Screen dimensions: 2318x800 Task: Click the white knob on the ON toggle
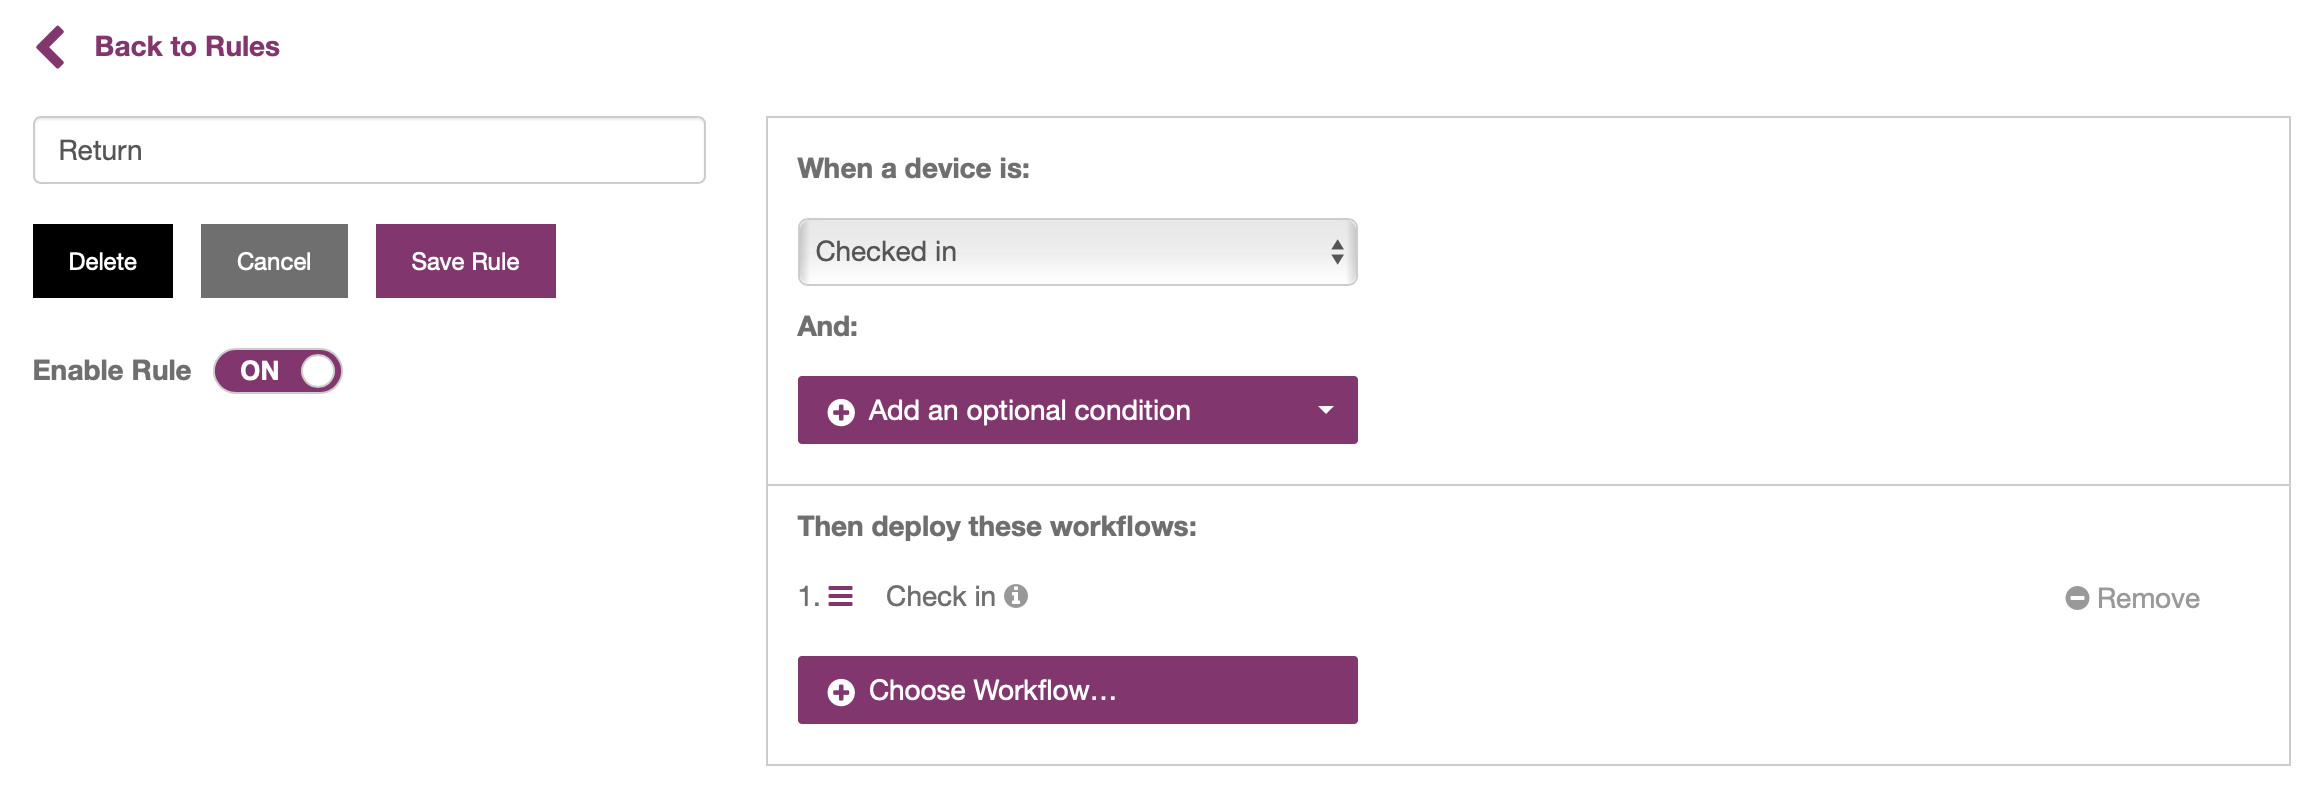(x=318, y=371)
